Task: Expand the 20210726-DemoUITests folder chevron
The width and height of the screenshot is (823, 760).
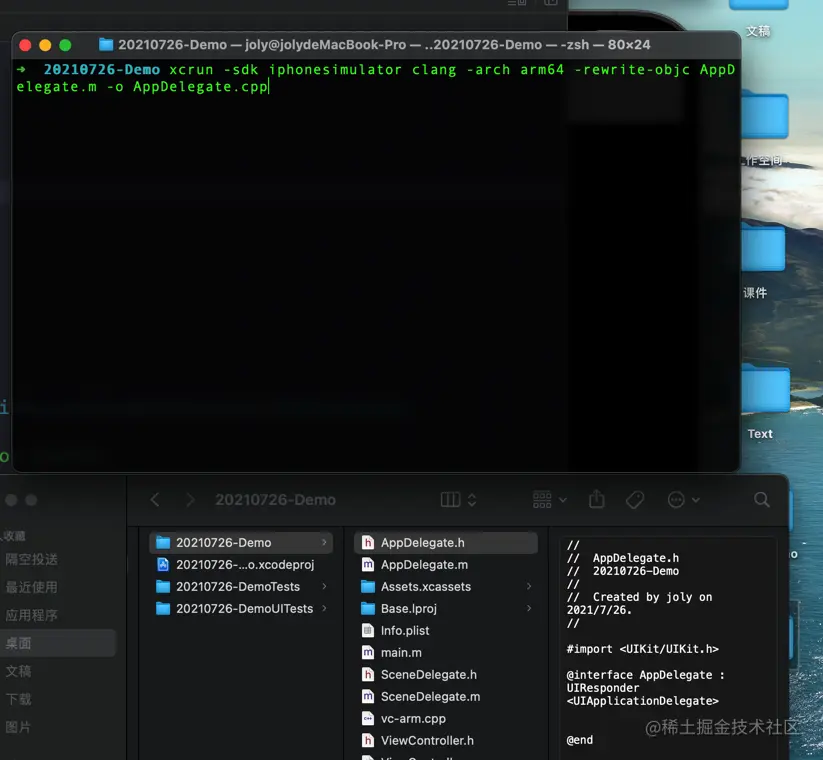Action: click(324, 608)
